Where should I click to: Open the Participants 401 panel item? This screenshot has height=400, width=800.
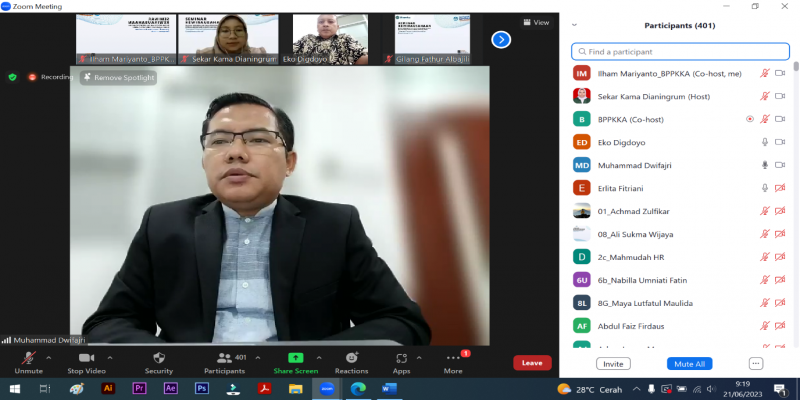(x=232, y=360)
